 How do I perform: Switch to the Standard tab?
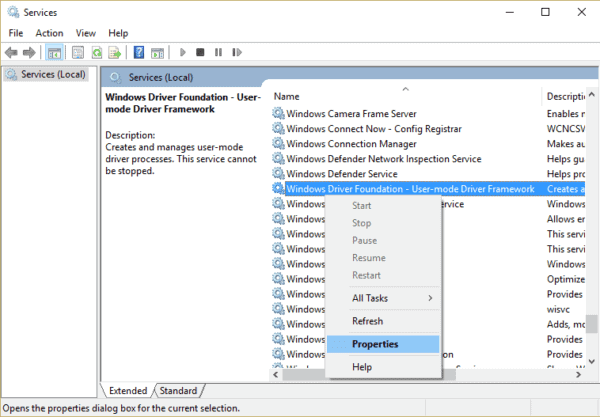click(178, 390)
